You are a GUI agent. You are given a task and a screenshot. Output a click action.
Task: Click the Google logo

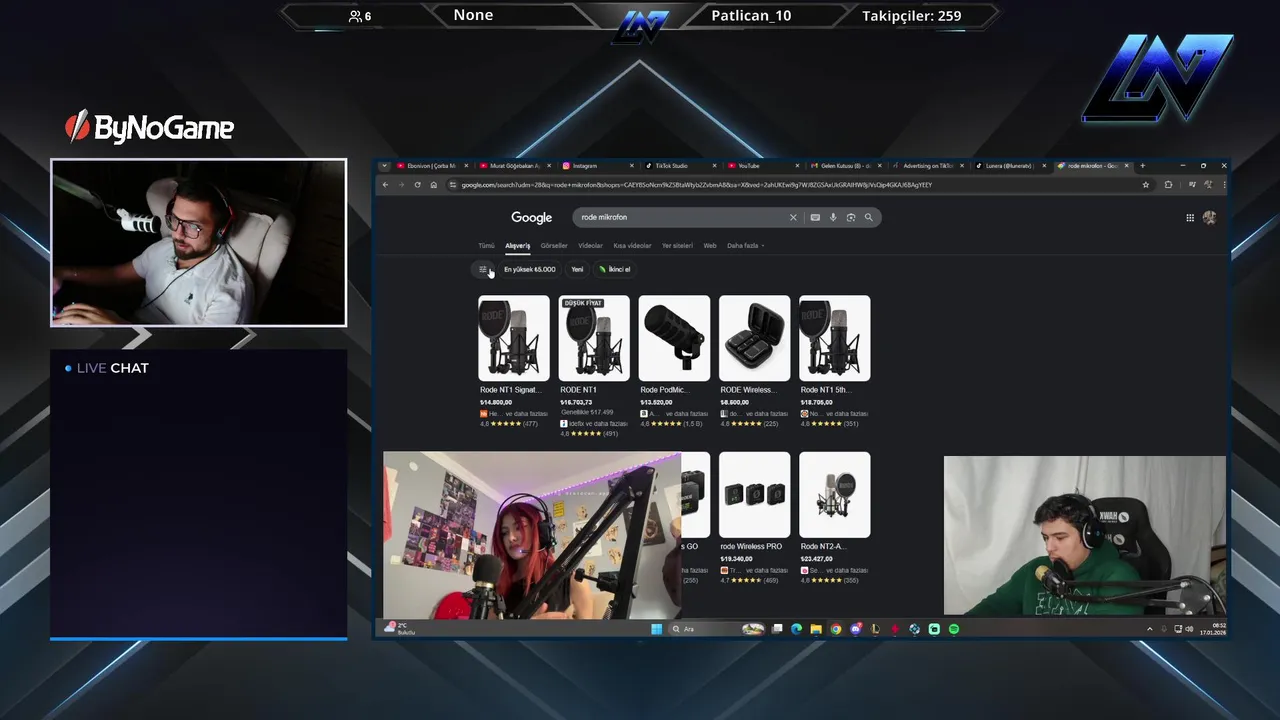pos(531,217)
